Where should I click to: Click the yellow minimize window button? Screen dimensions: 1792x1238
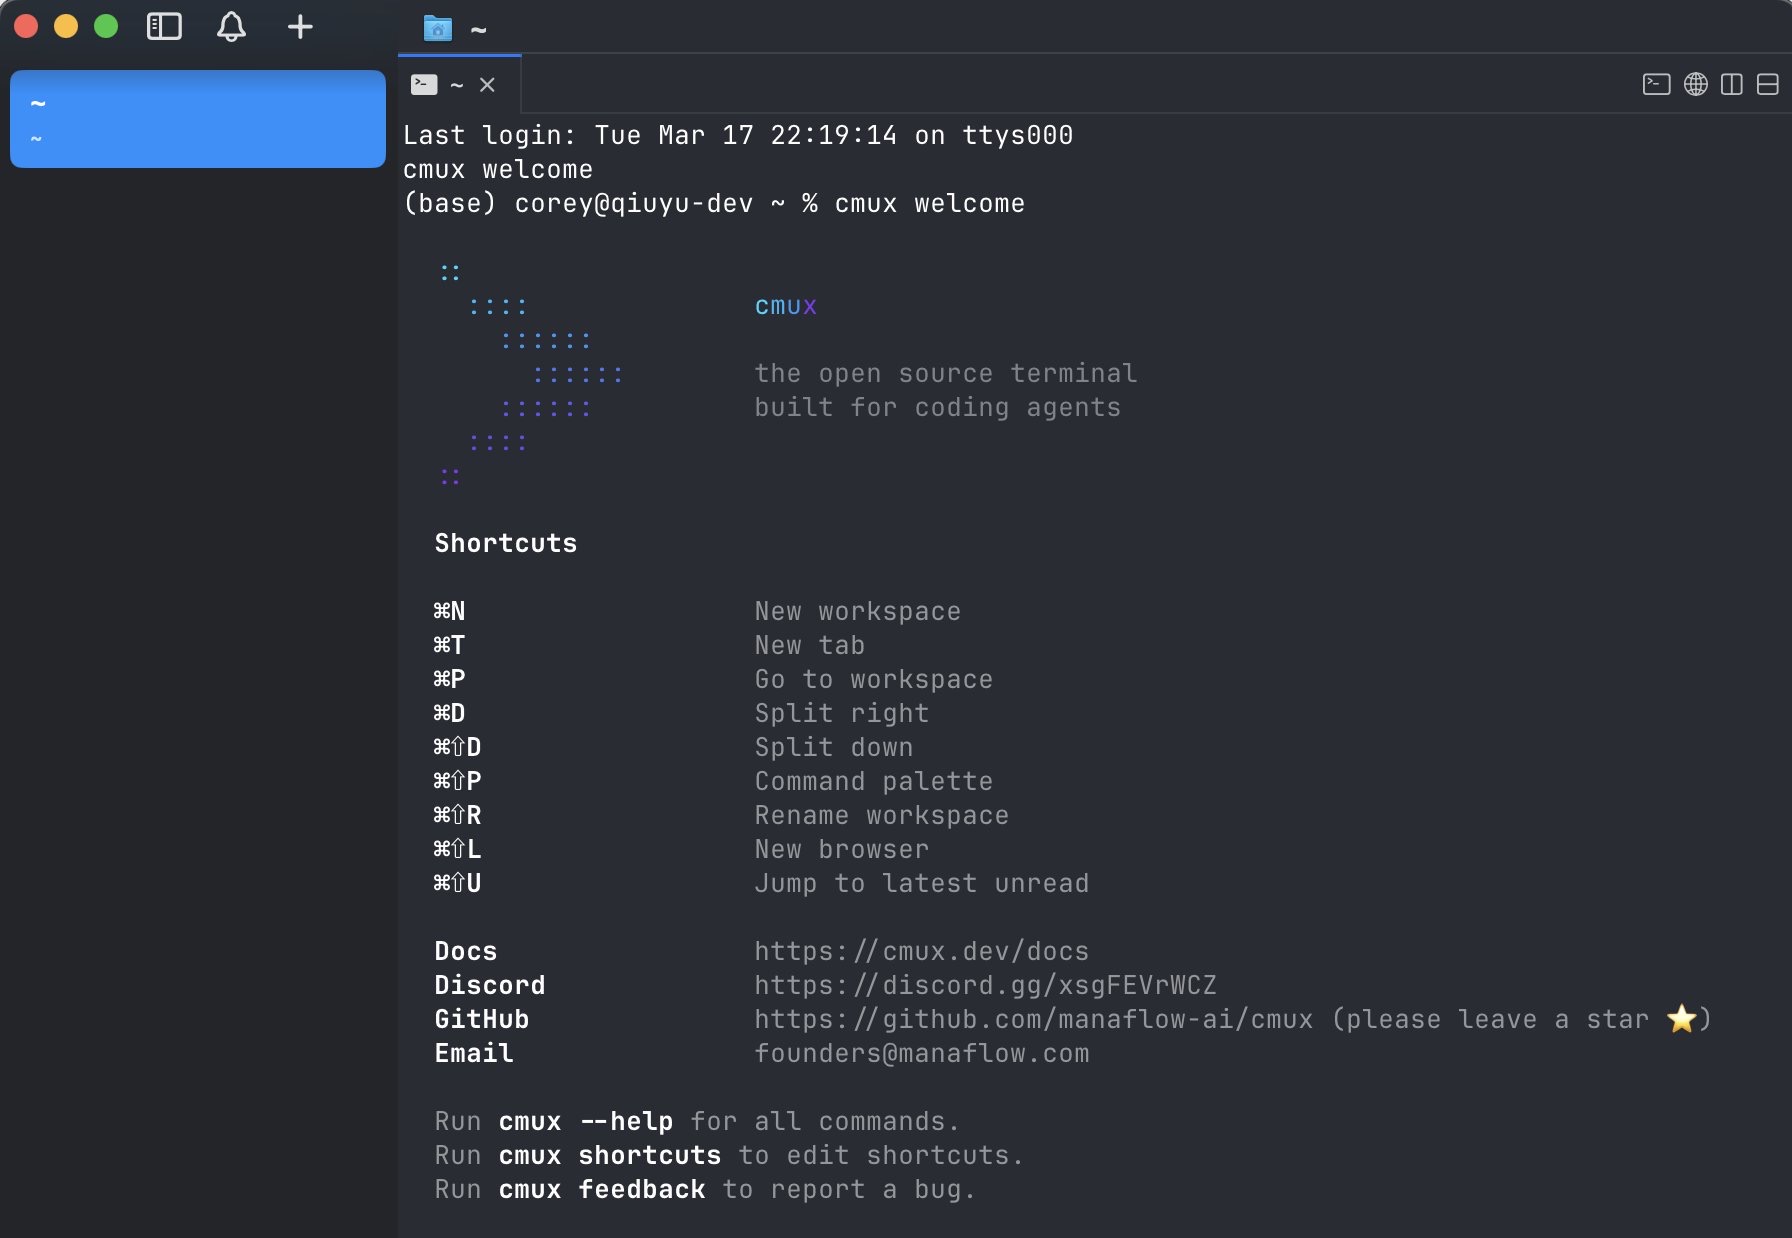[66, 27]
